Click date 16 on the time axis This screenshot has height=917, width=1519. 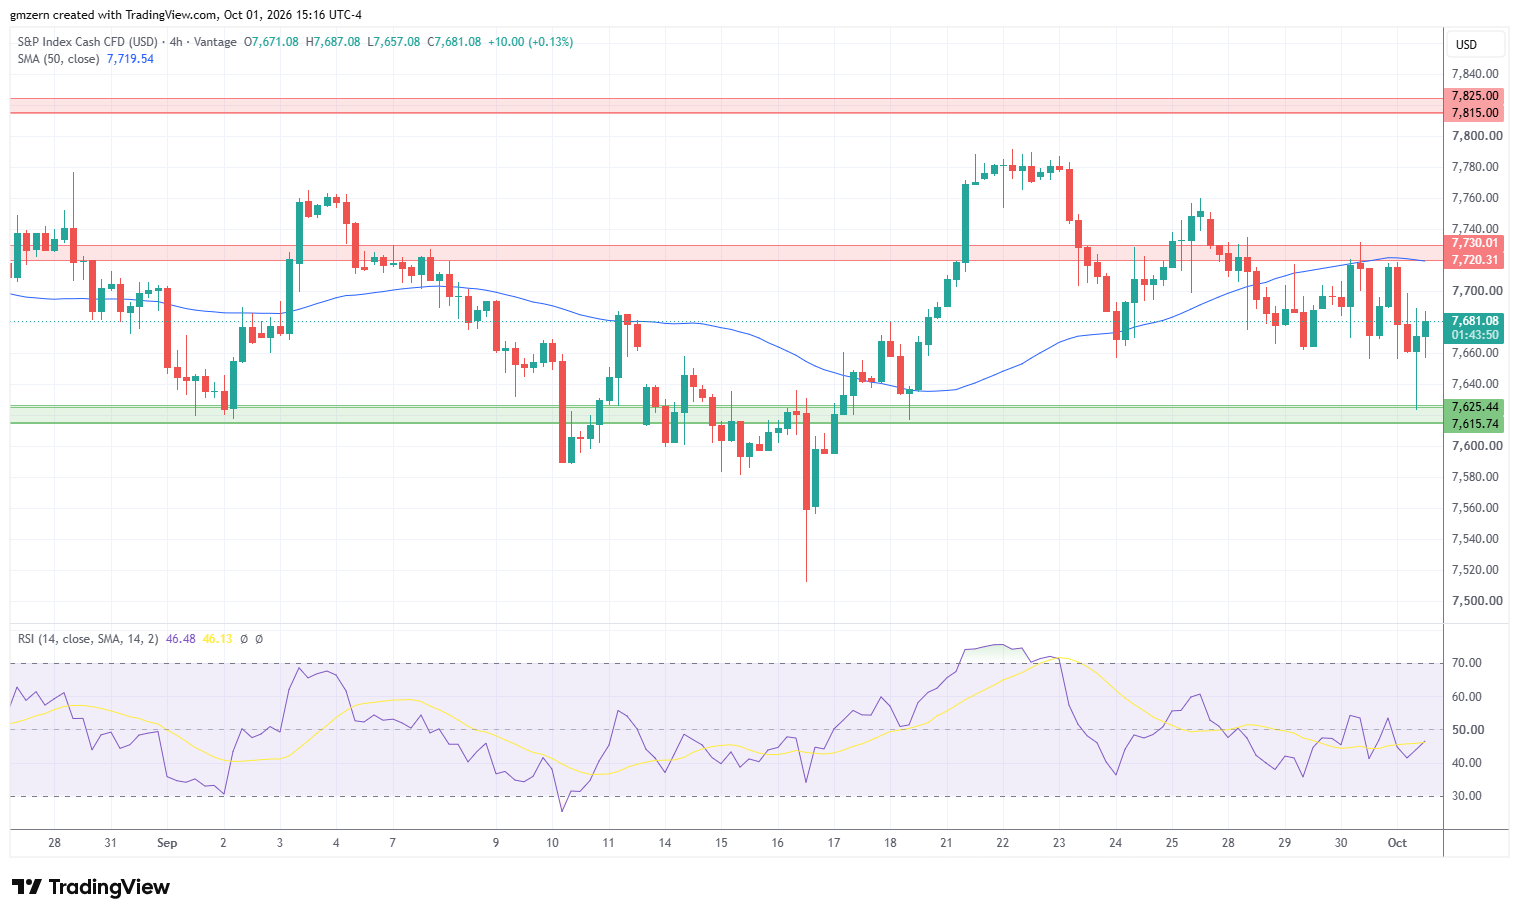click(777, 843)
